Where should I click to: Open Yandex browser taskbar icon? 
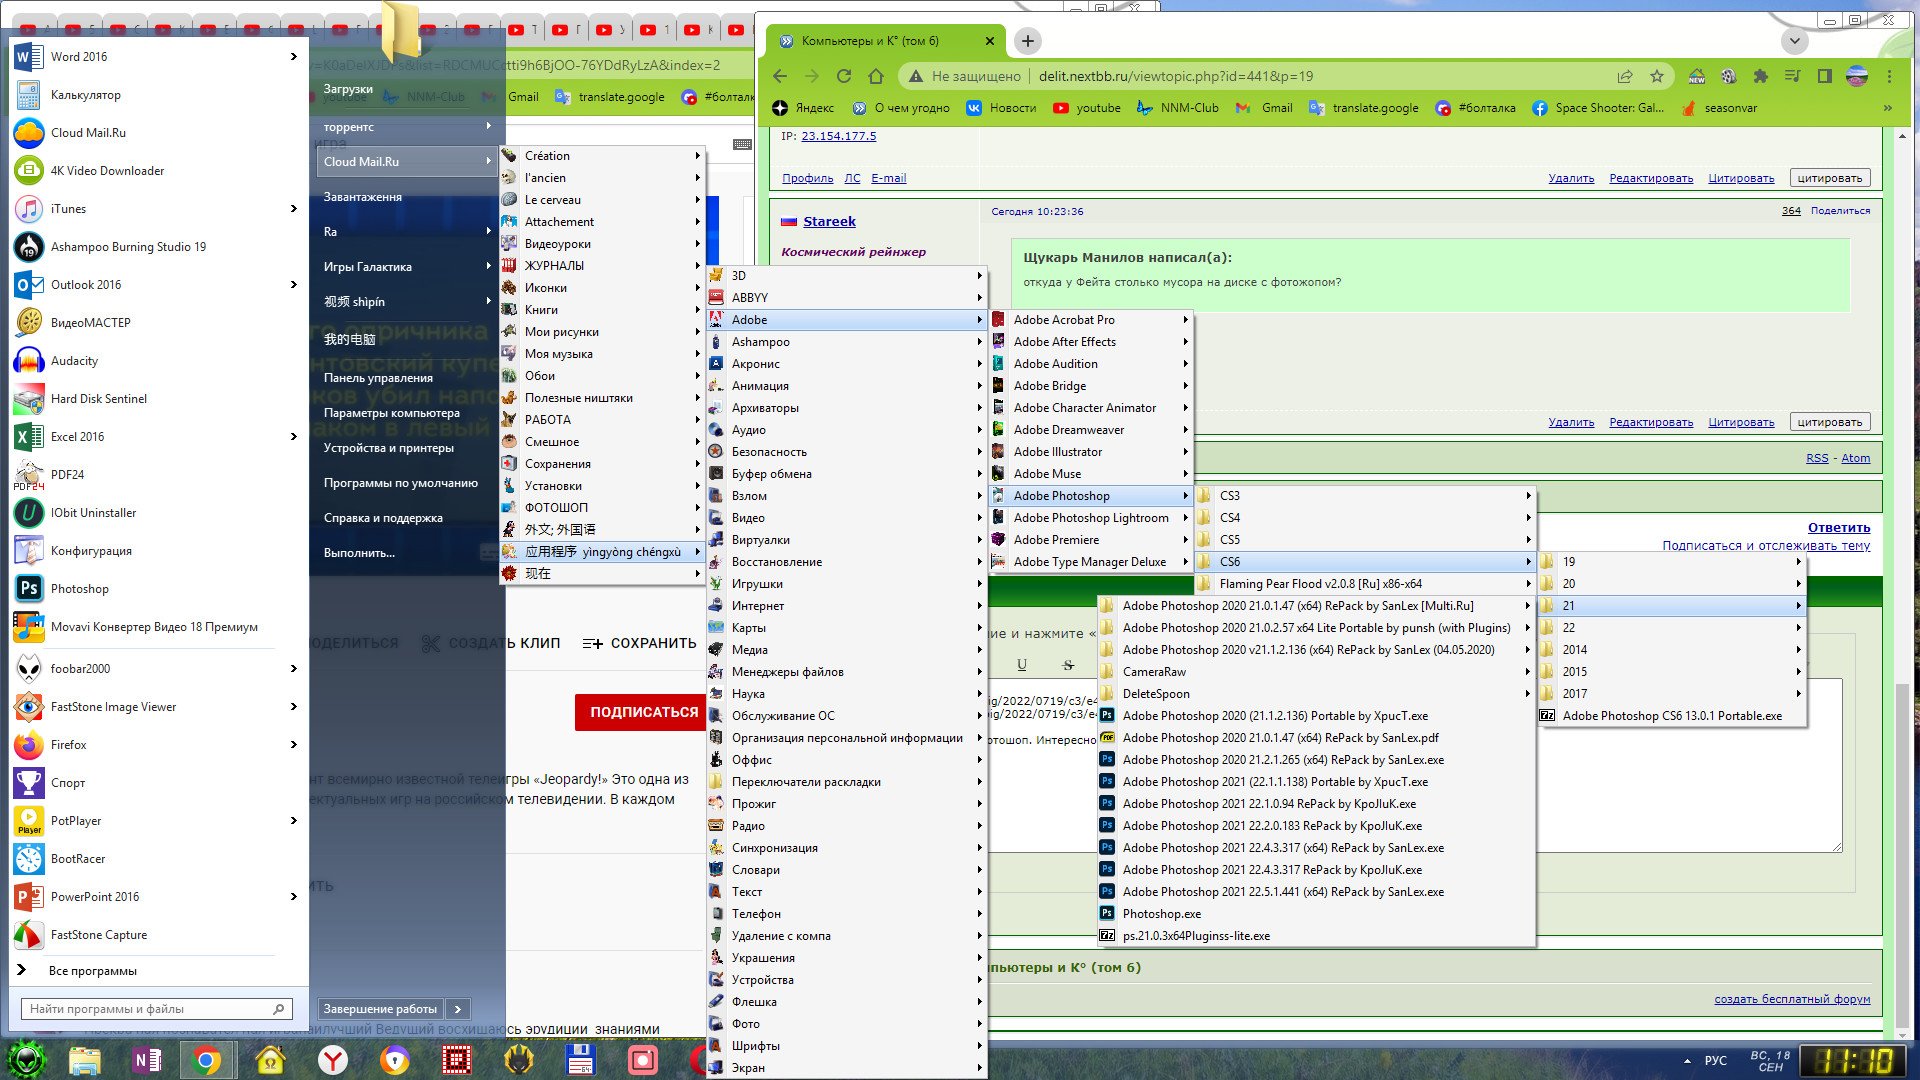[332, 1060]
